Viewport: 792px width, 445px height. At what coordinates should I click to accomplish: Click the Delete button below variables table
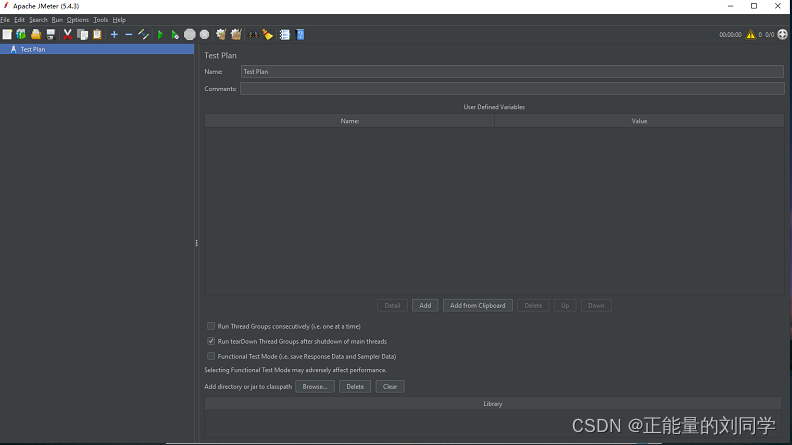pos(533,306)
